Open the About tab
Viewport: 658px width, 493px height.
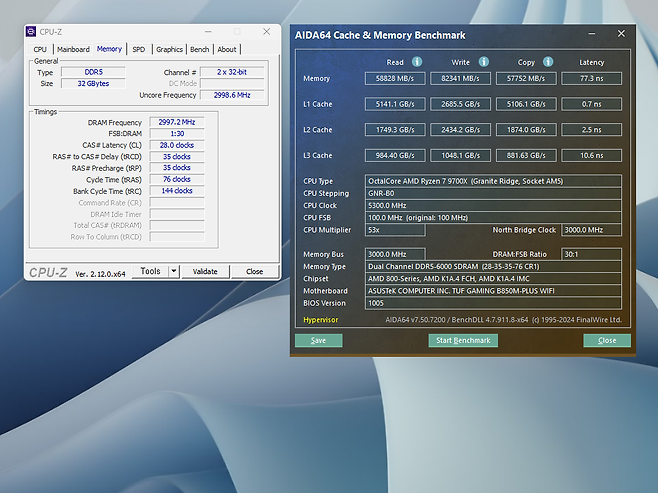click(227, 49)
